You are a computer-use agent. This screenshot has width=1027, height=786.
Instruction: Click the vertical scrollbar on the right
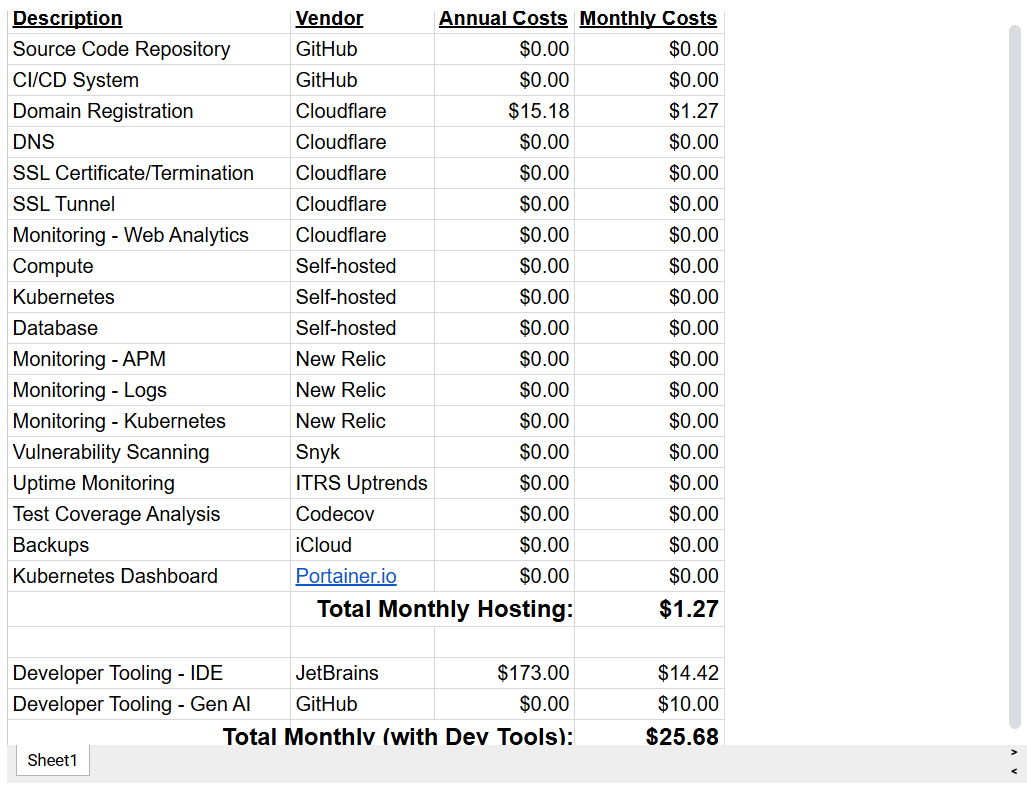1015,377
